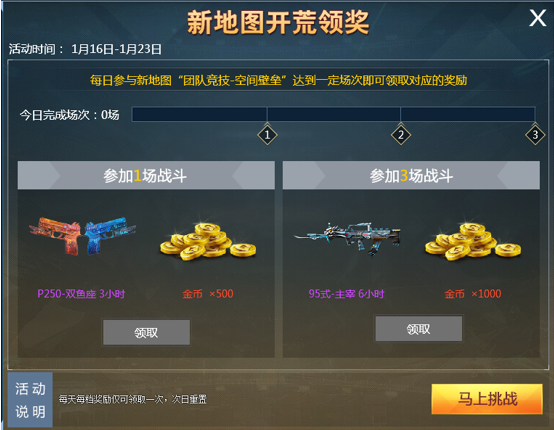Click diamond milestone marker 2
554x430 pixels.
pyautogui.click(x=401, y=135)
